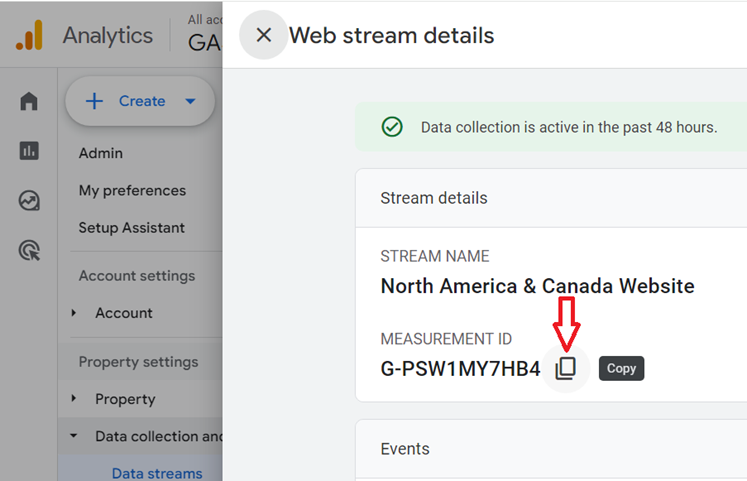The image size is (747, 481).
Task: Click the STREAM NAME label
Action: (x=434, y=257)
